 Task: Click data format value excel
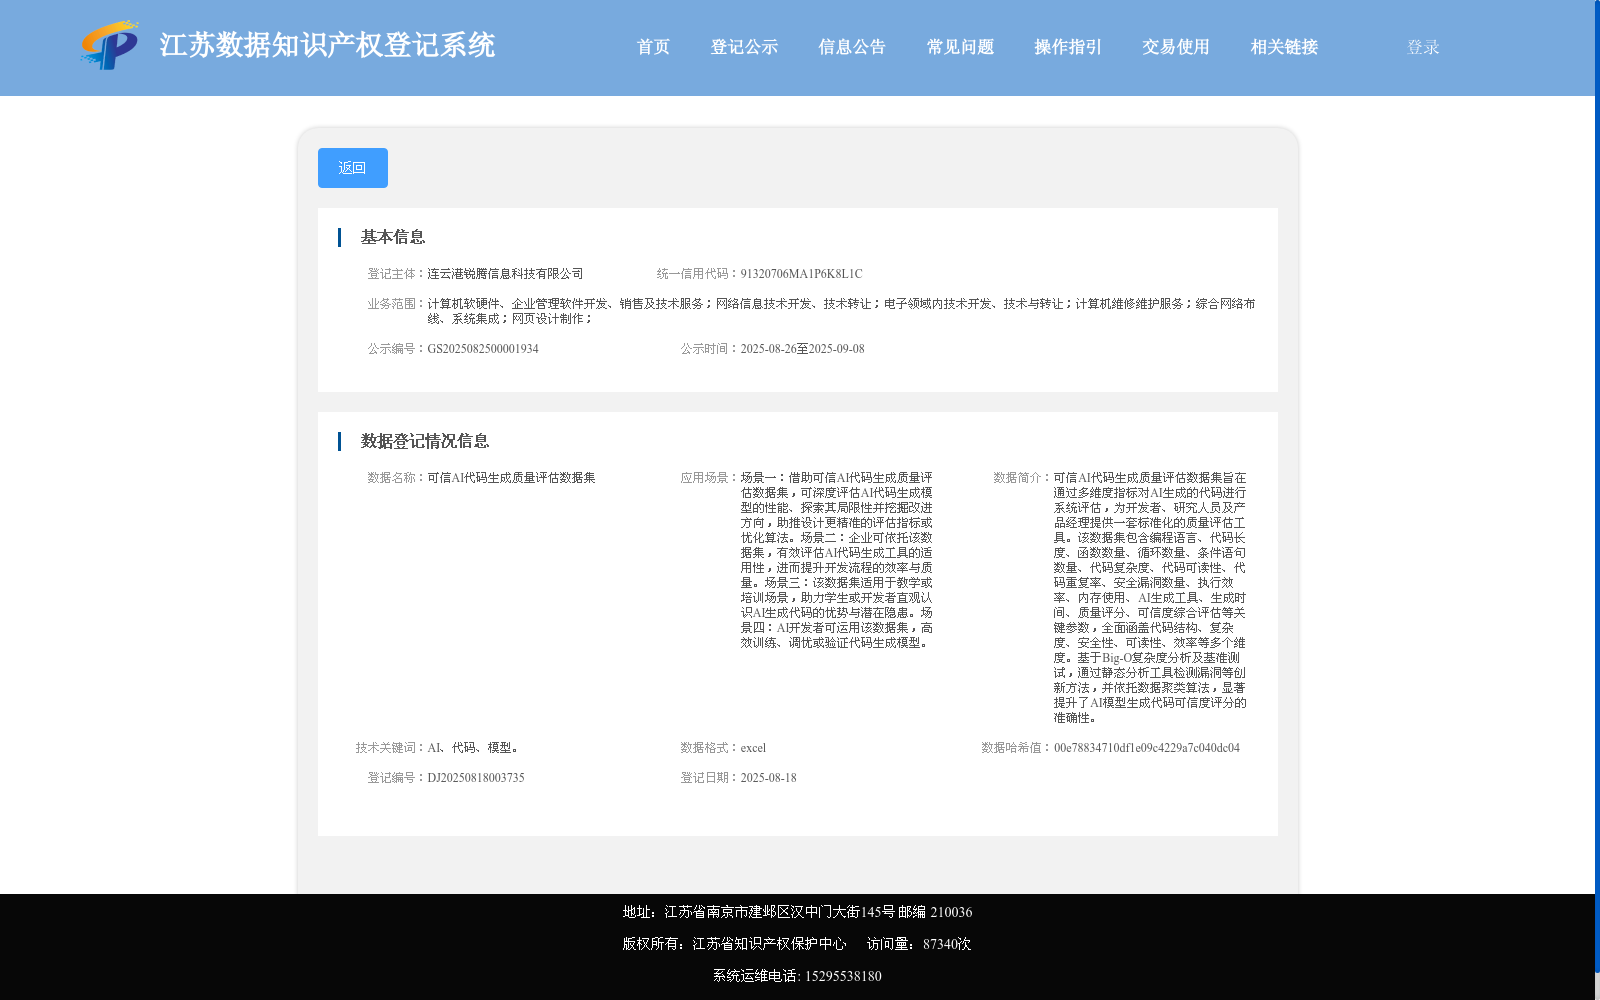tap(753, 748)
